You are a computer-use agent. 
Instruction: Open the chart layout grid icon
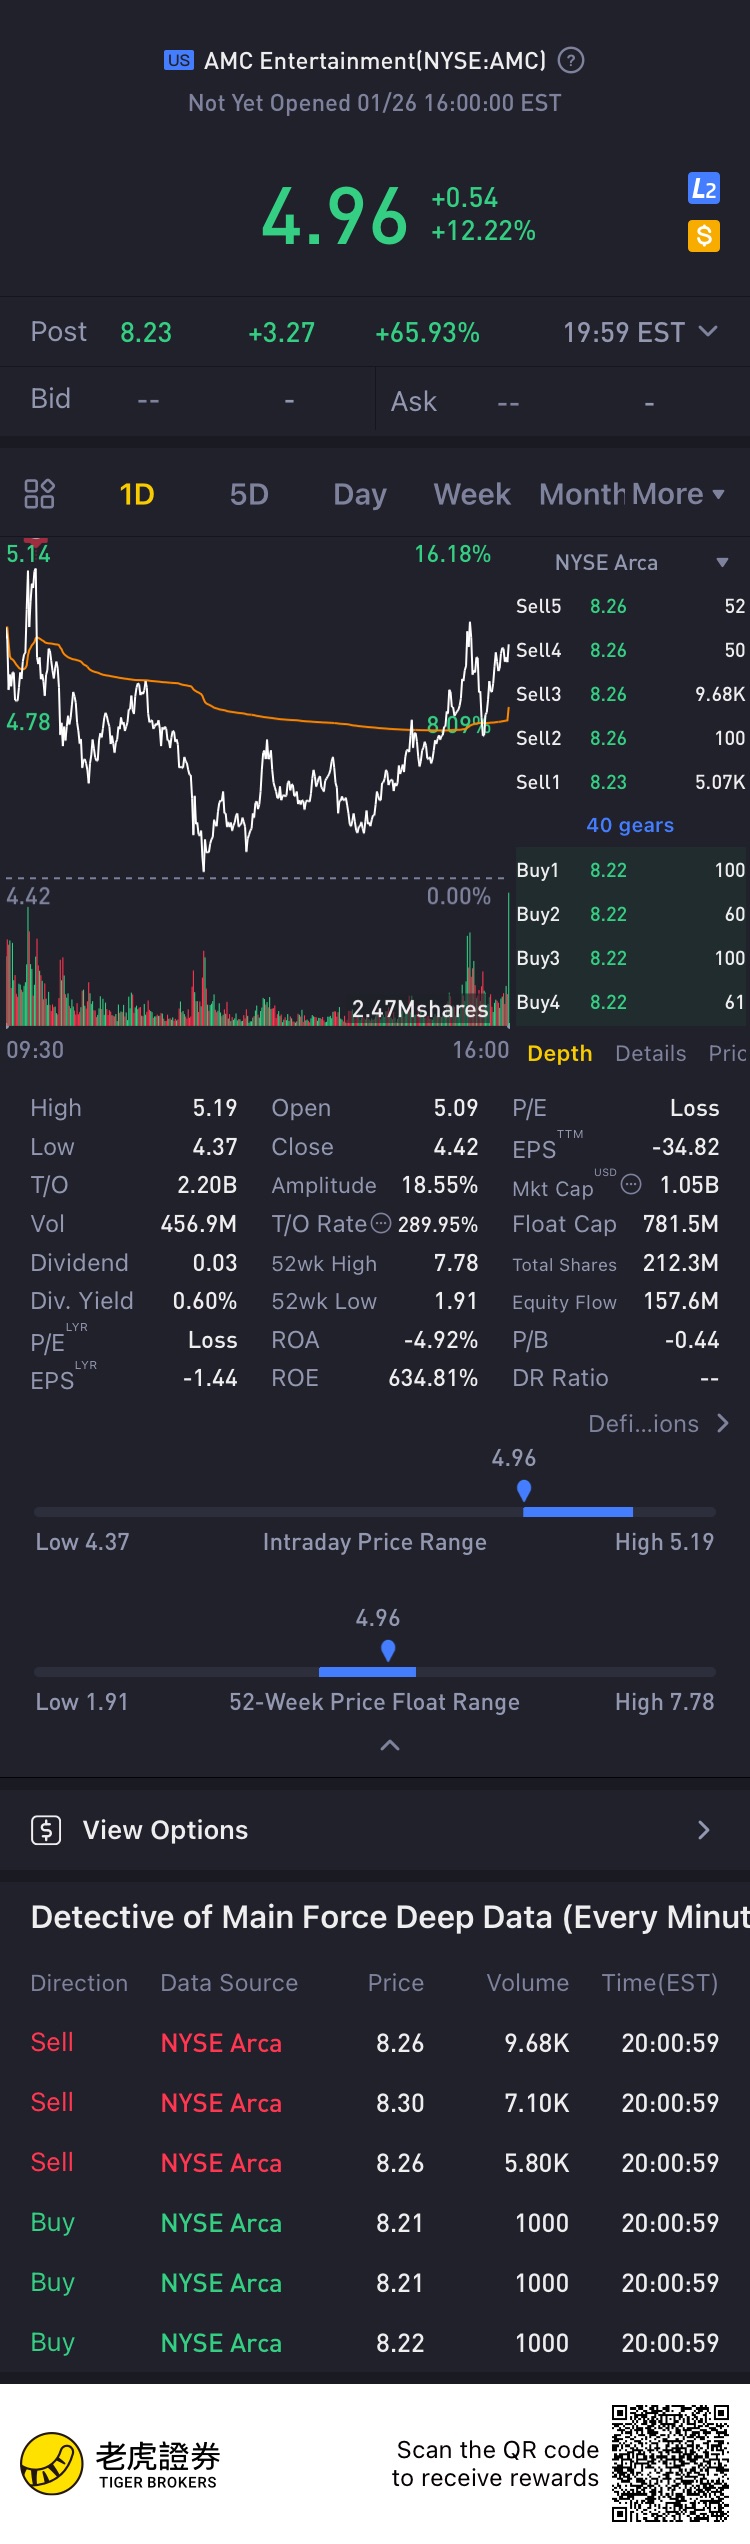tap(39, 494)
